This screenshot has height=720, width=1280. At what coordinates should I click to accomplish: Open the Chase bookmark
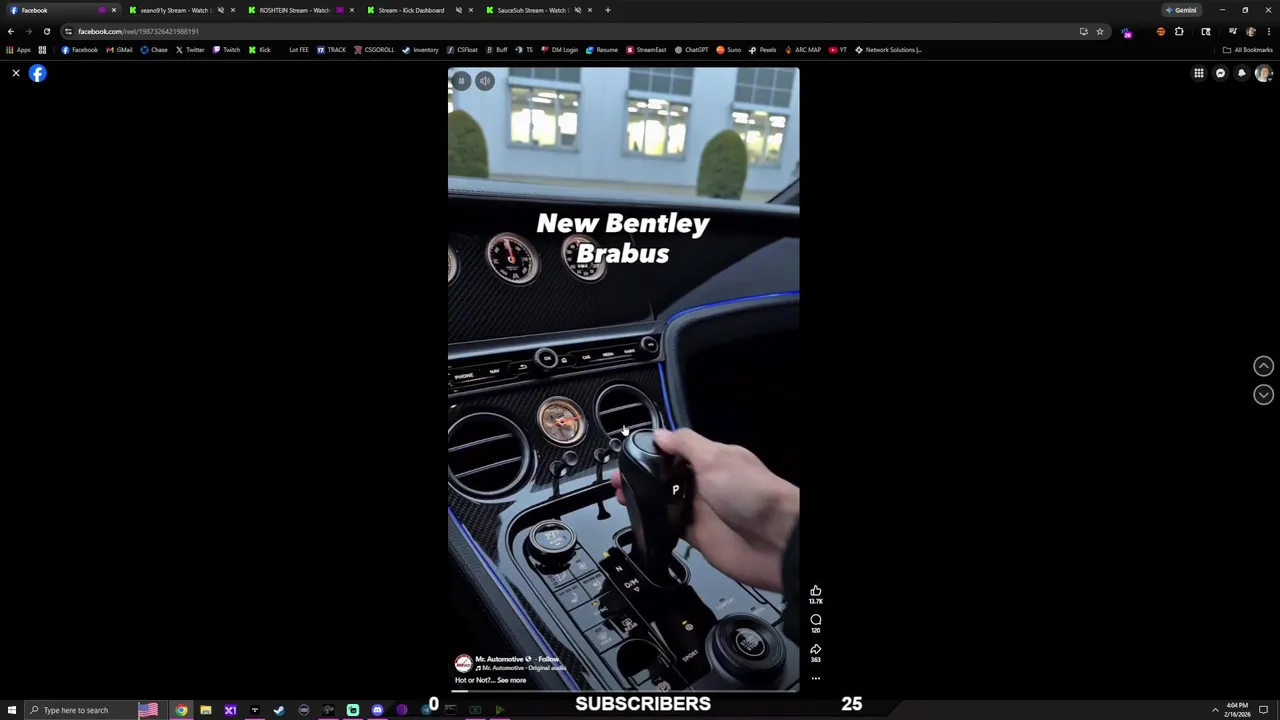coord(154,50)
